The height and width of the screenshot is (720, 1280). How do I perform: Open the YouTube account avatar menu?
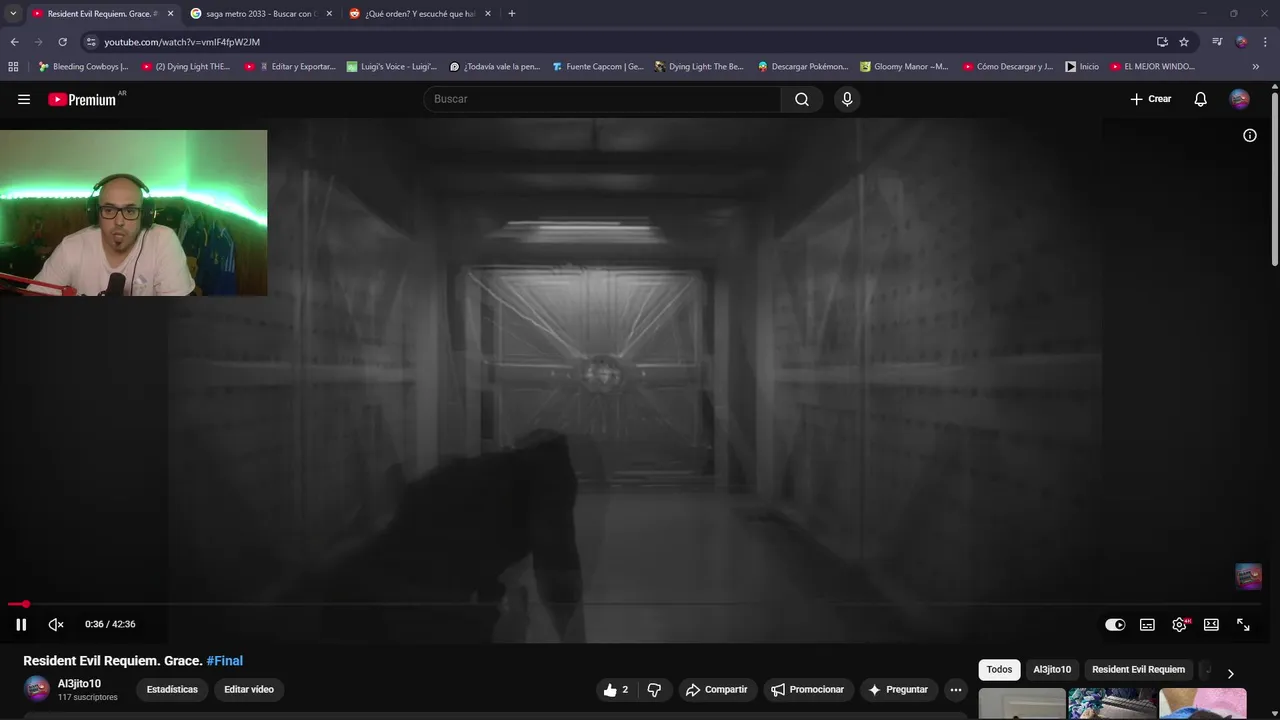1239,99
